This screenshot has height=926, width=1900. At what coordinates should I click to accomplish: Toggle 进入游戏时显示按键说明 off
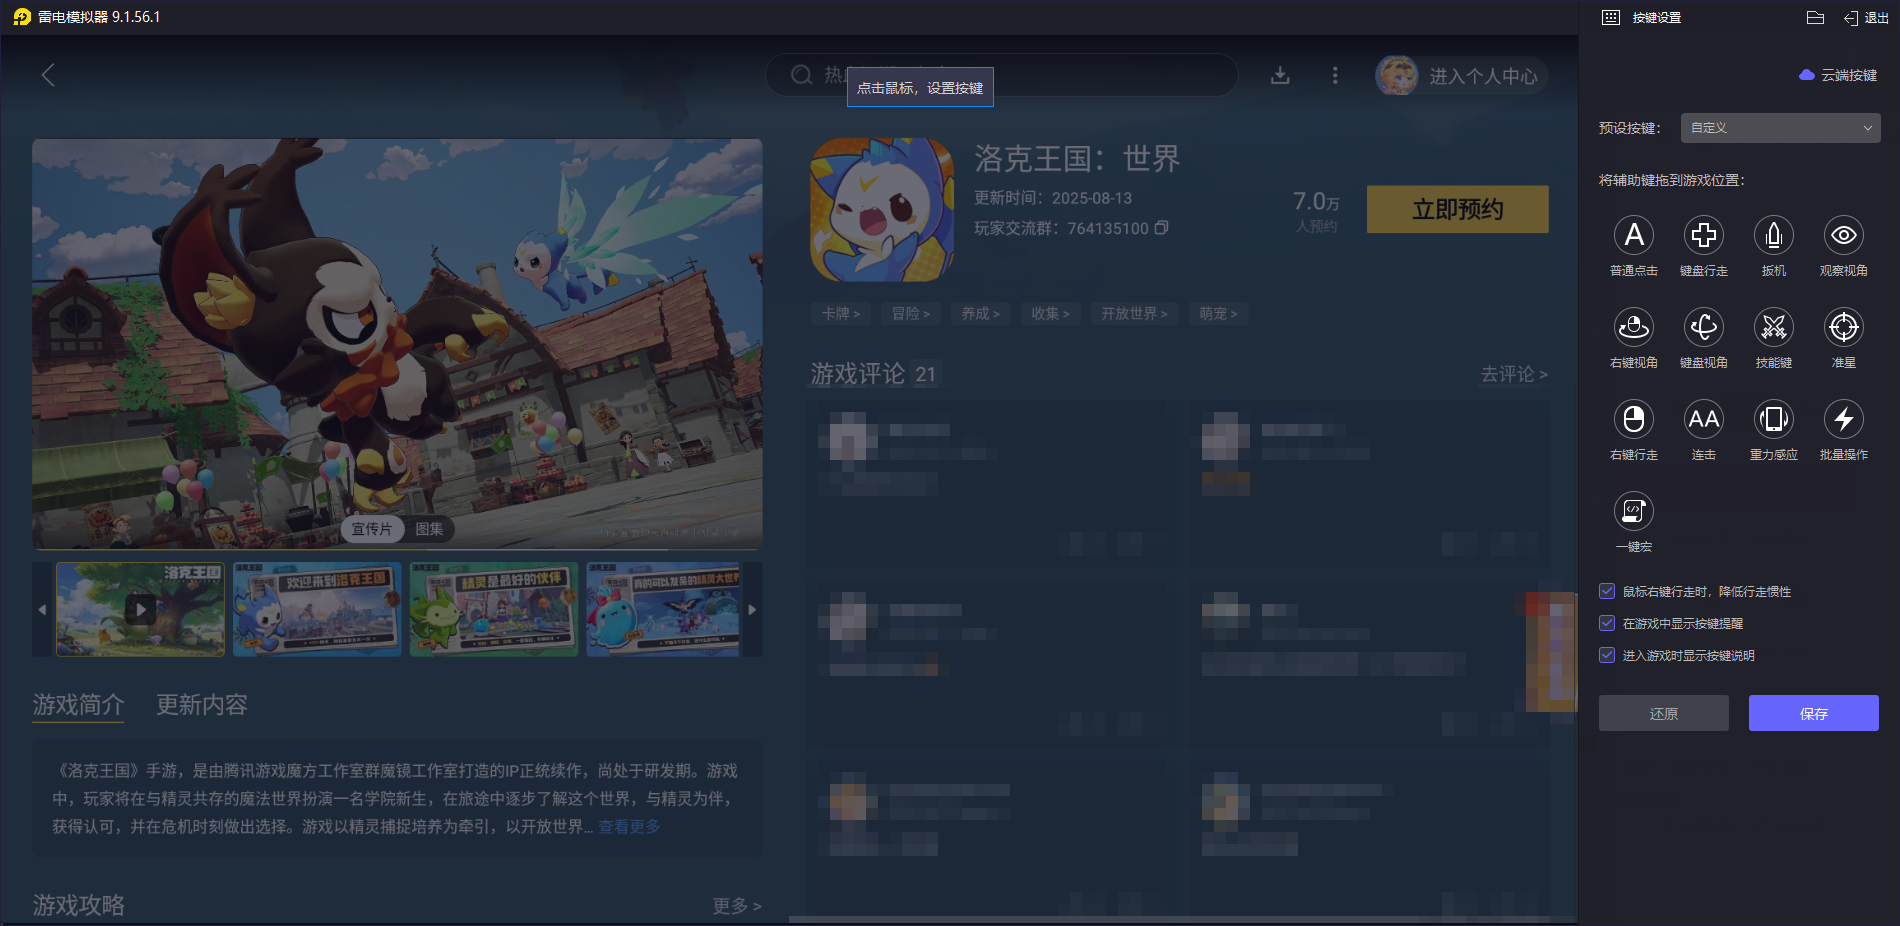1607,655
